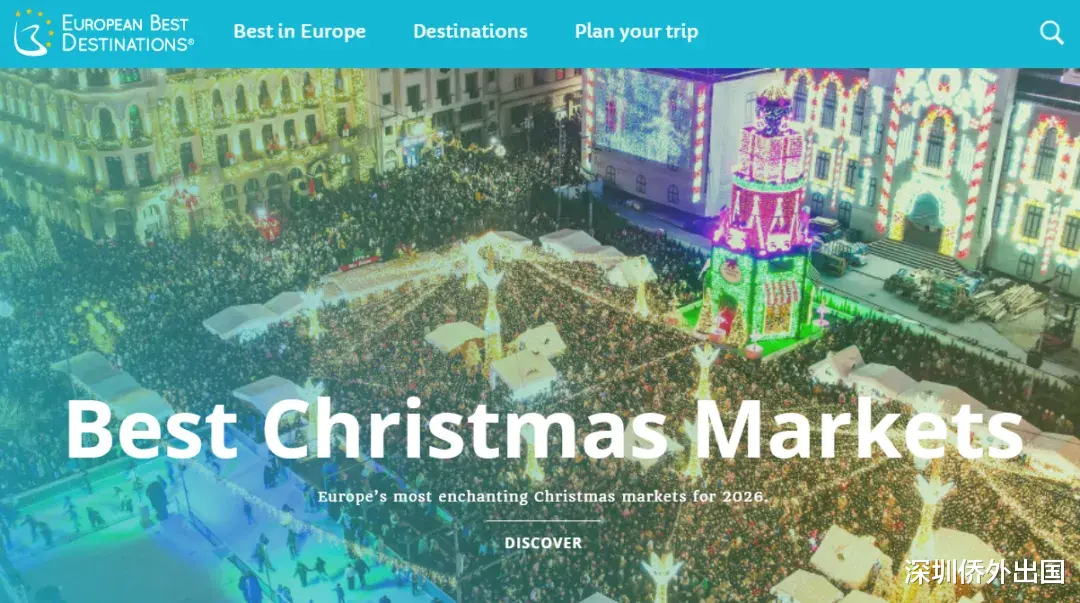The image size is (1080, 603).
Task: Click the European Best Destinations logo text
Action: pos(127,33)
